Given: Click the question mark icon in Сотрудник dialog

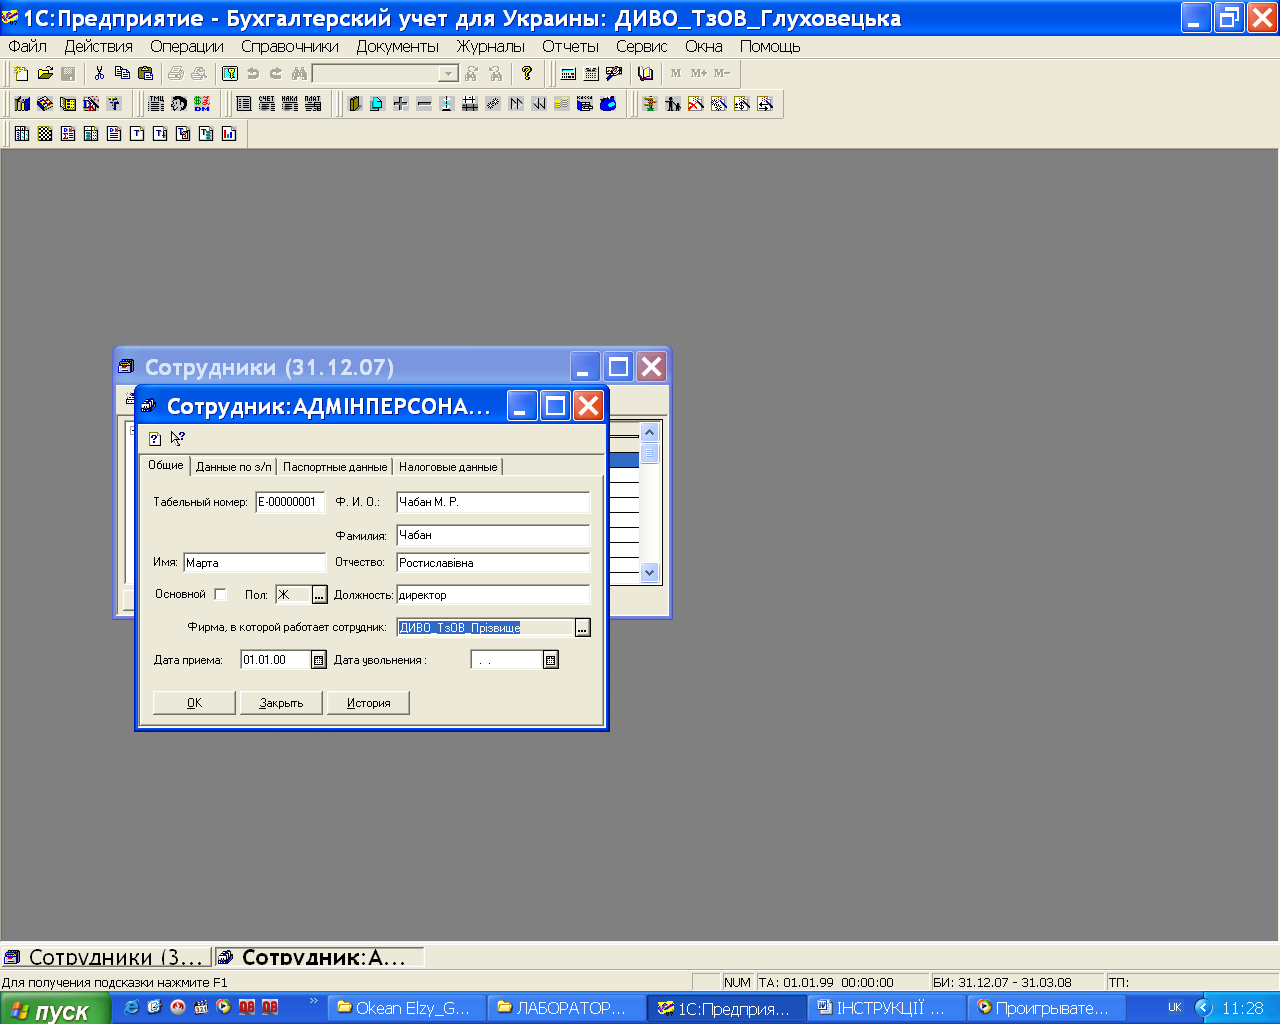Looking at the screenshot, I should pos(154,438).
